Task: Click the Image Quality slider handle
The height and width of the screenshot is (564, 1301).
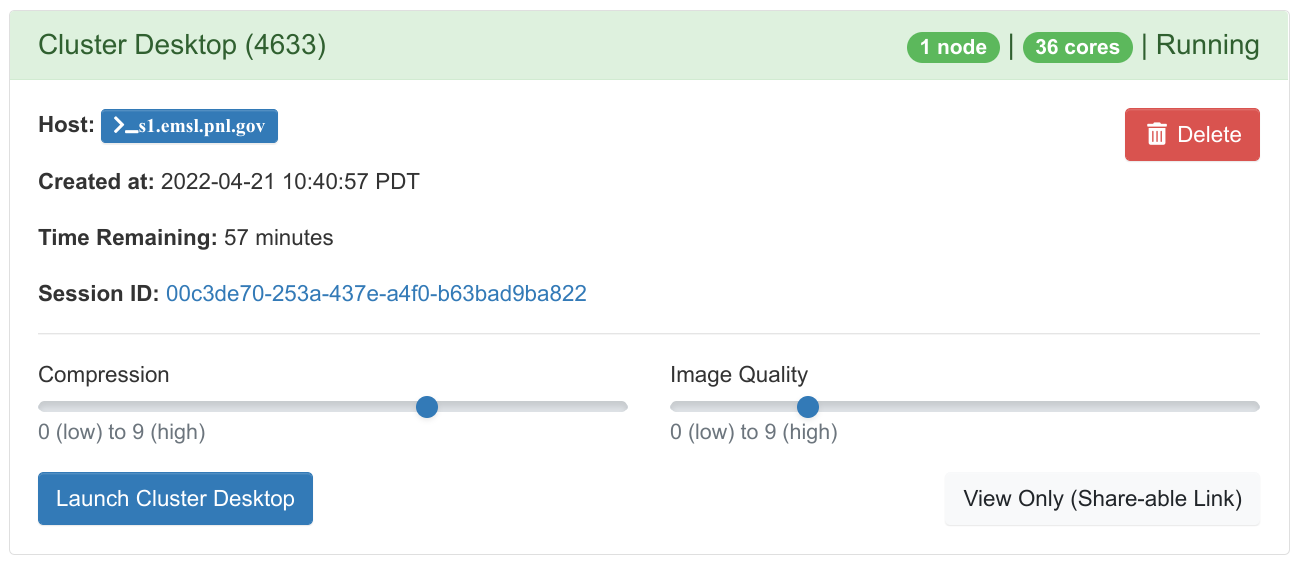Action: (x=808, y=407)
